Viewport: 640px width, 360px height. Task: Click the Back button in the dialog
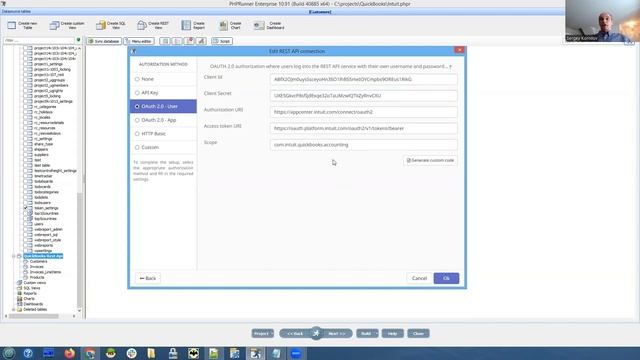tap(148, 278)
